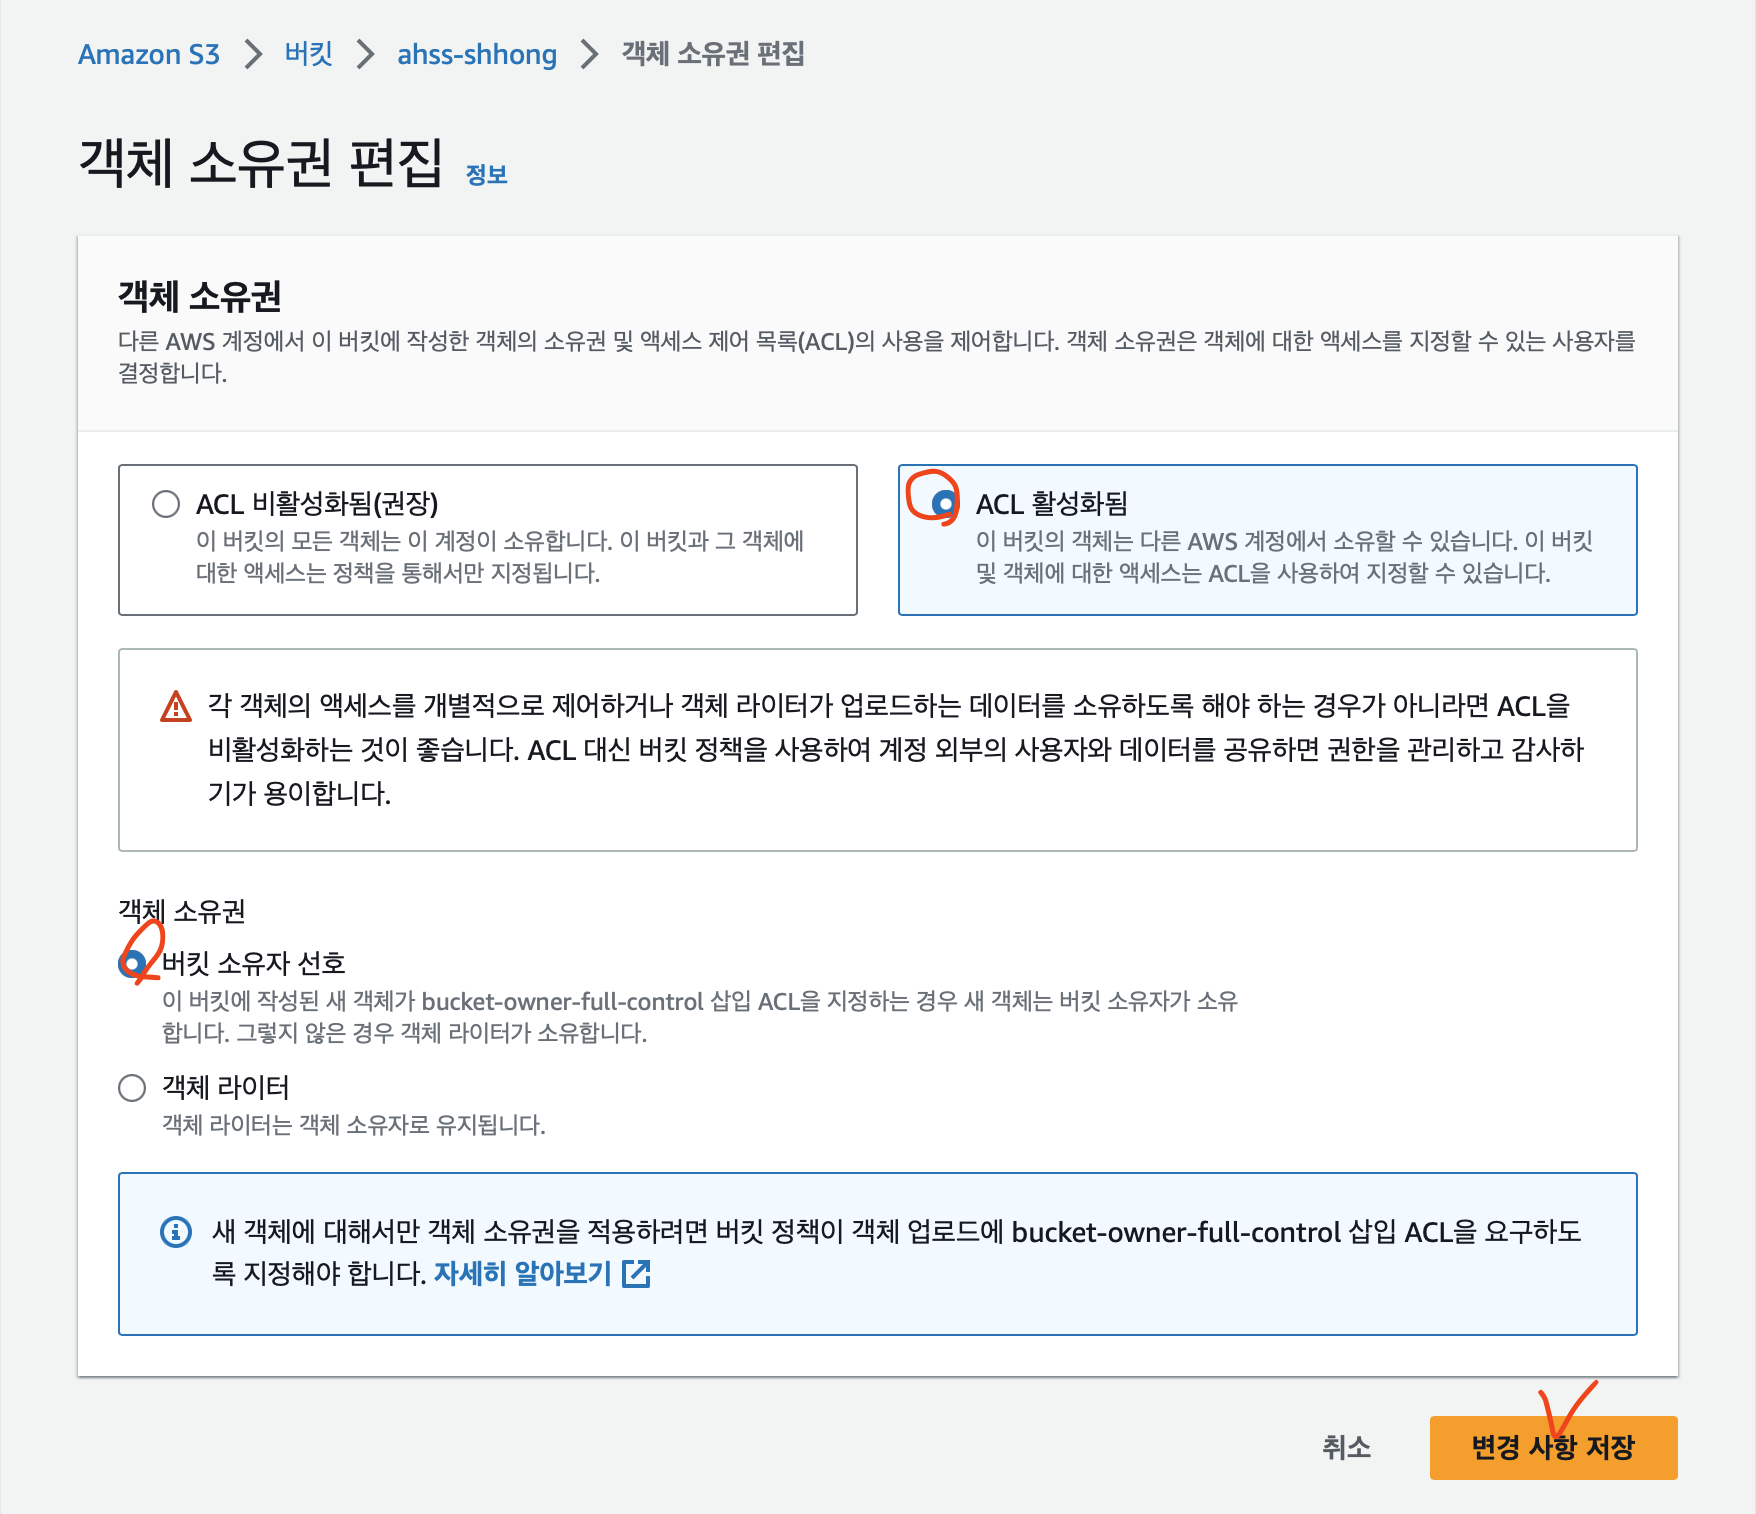Click the chevron after ahss-shhong breadcrumb
The width and height of the screenshot is (1756, 1514).
coord(589,54)
